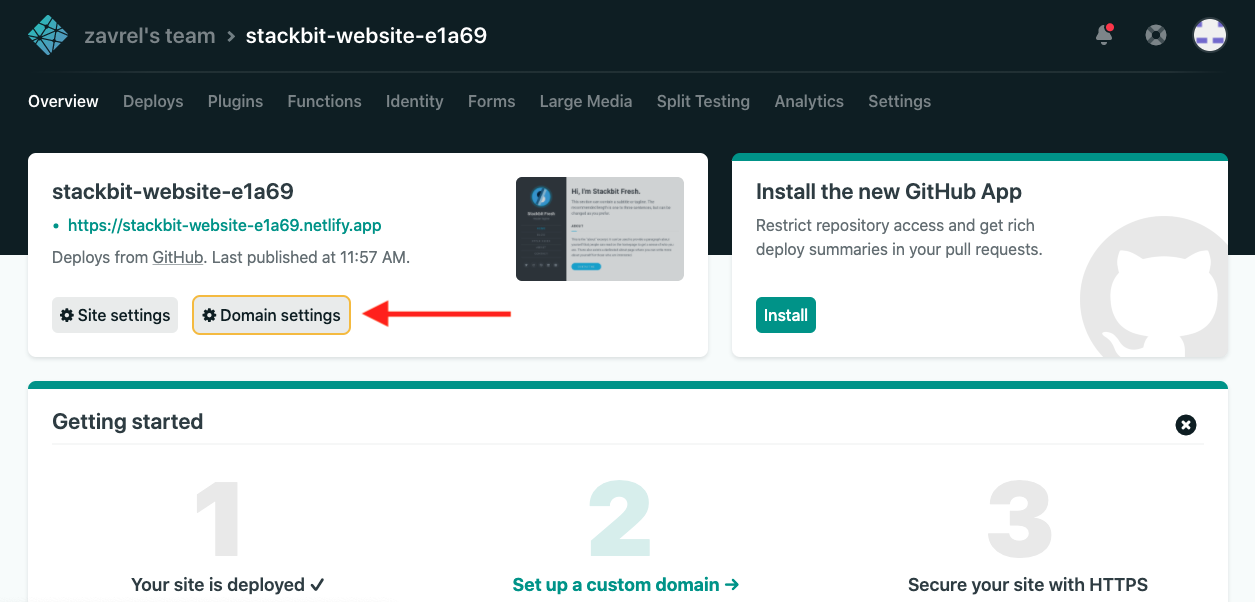
Task: Click the Domain settings button
Action: pyautogui.click(x=271, y=315)
